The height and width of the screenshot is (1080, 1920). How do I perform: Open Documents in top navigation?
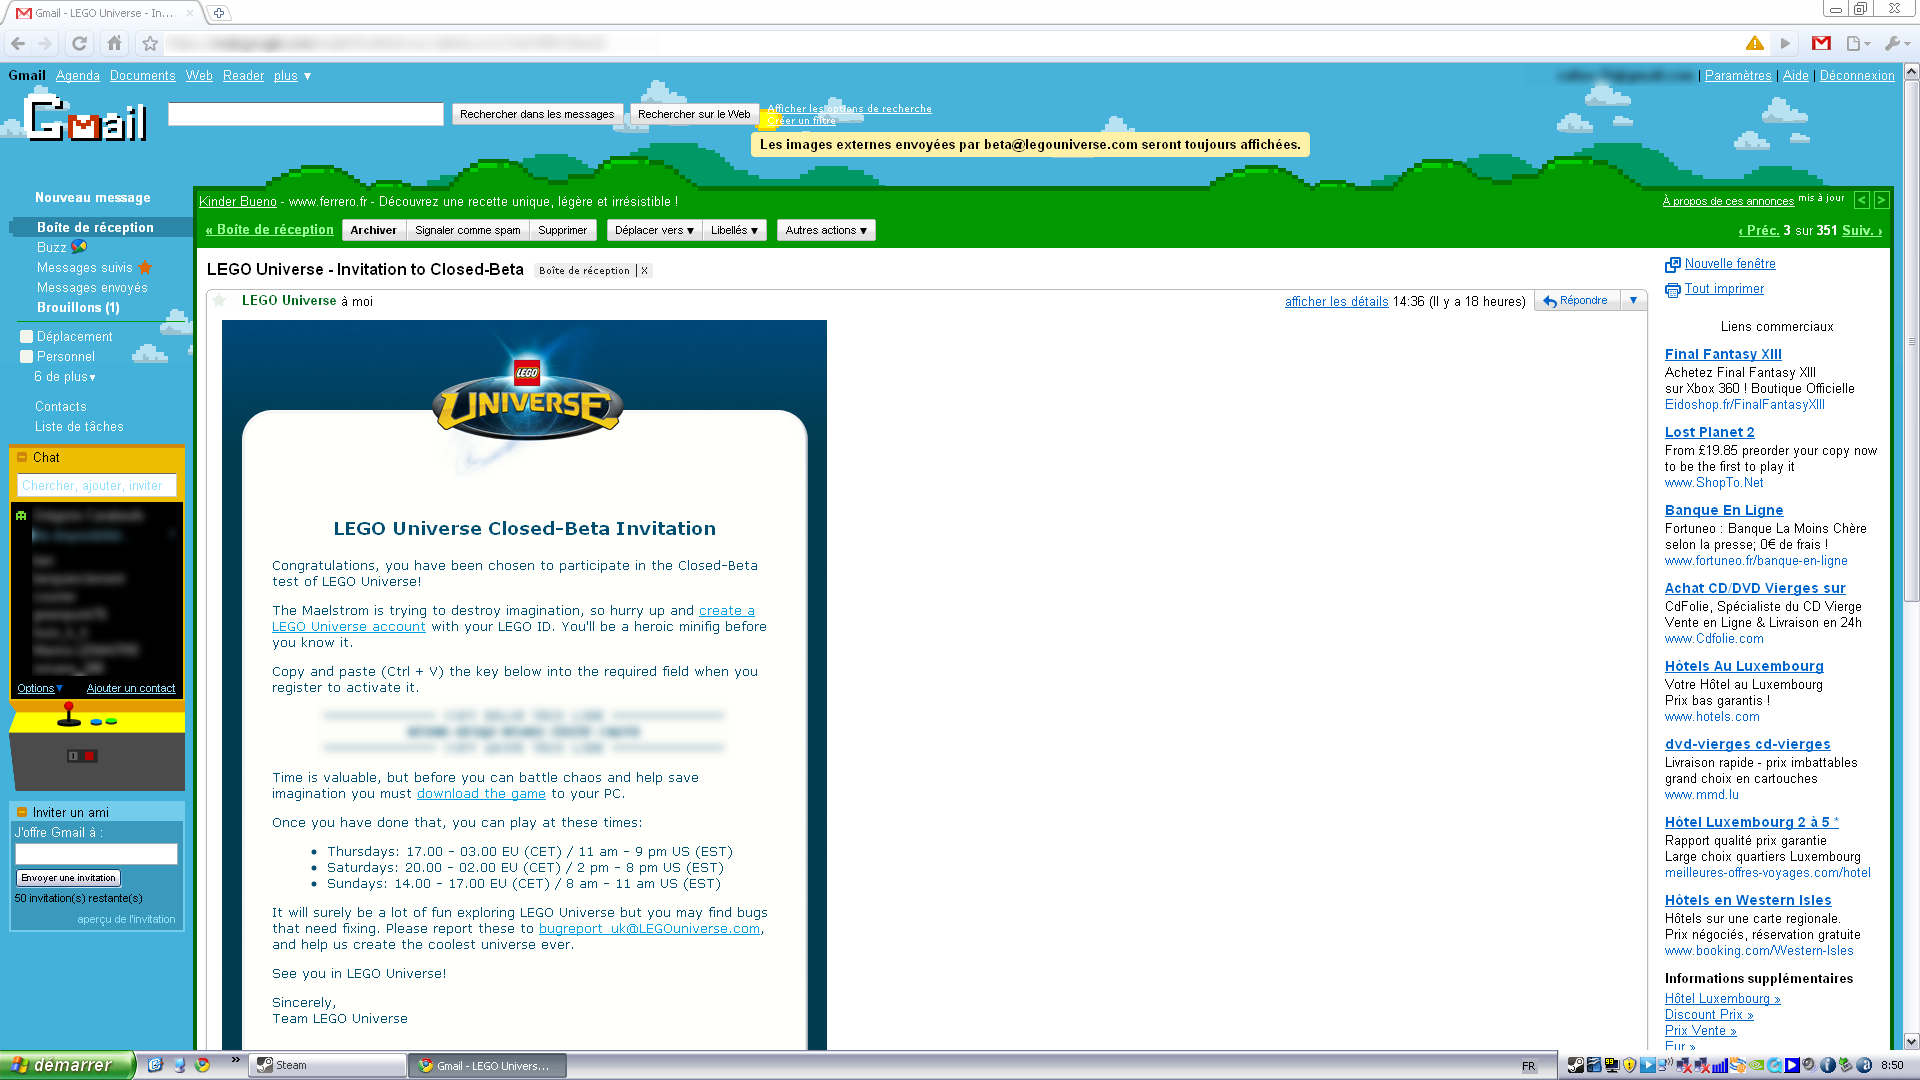click(142, 76)
